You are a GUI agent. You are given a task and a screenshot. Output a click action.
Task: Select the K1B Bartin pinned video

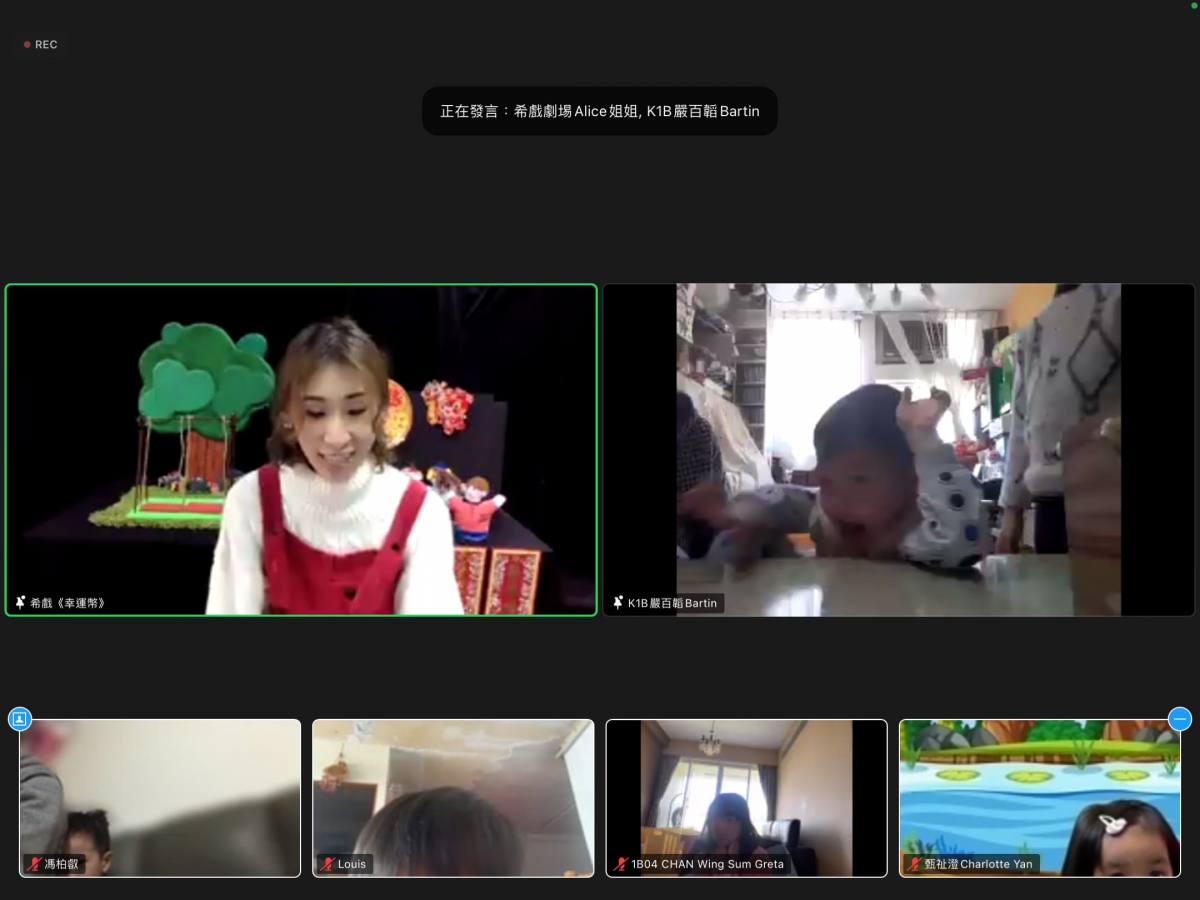tap(899, 450)
